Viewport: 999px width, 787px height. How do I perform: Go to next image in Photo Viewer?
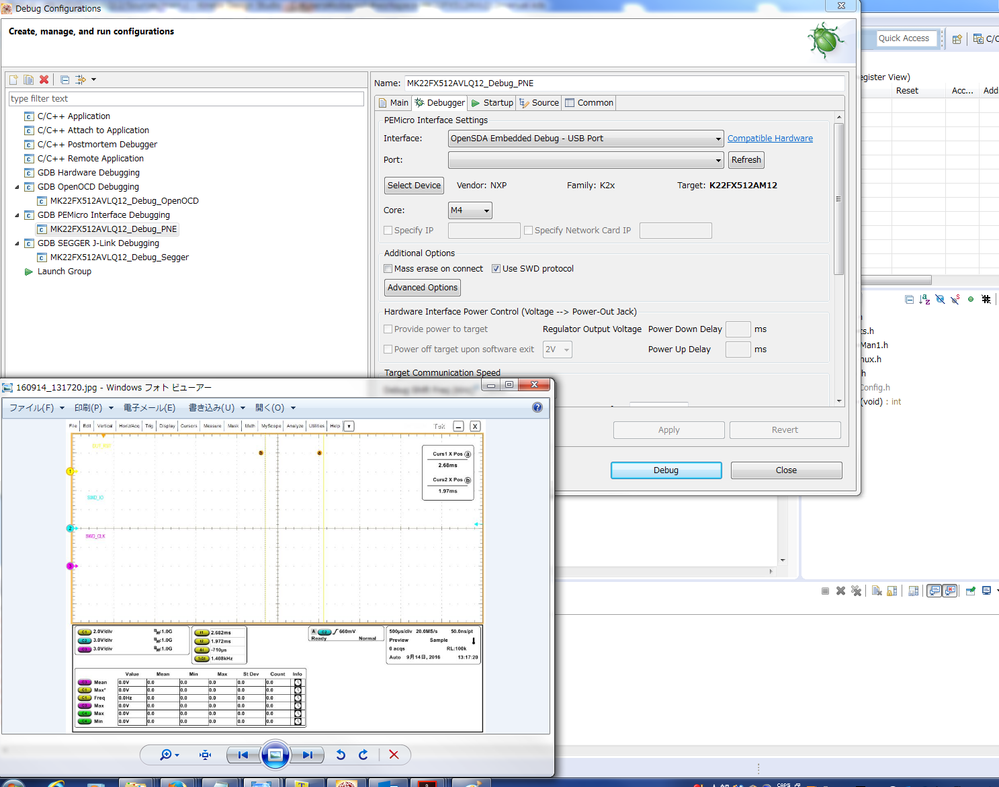click(x=308, y=755)
